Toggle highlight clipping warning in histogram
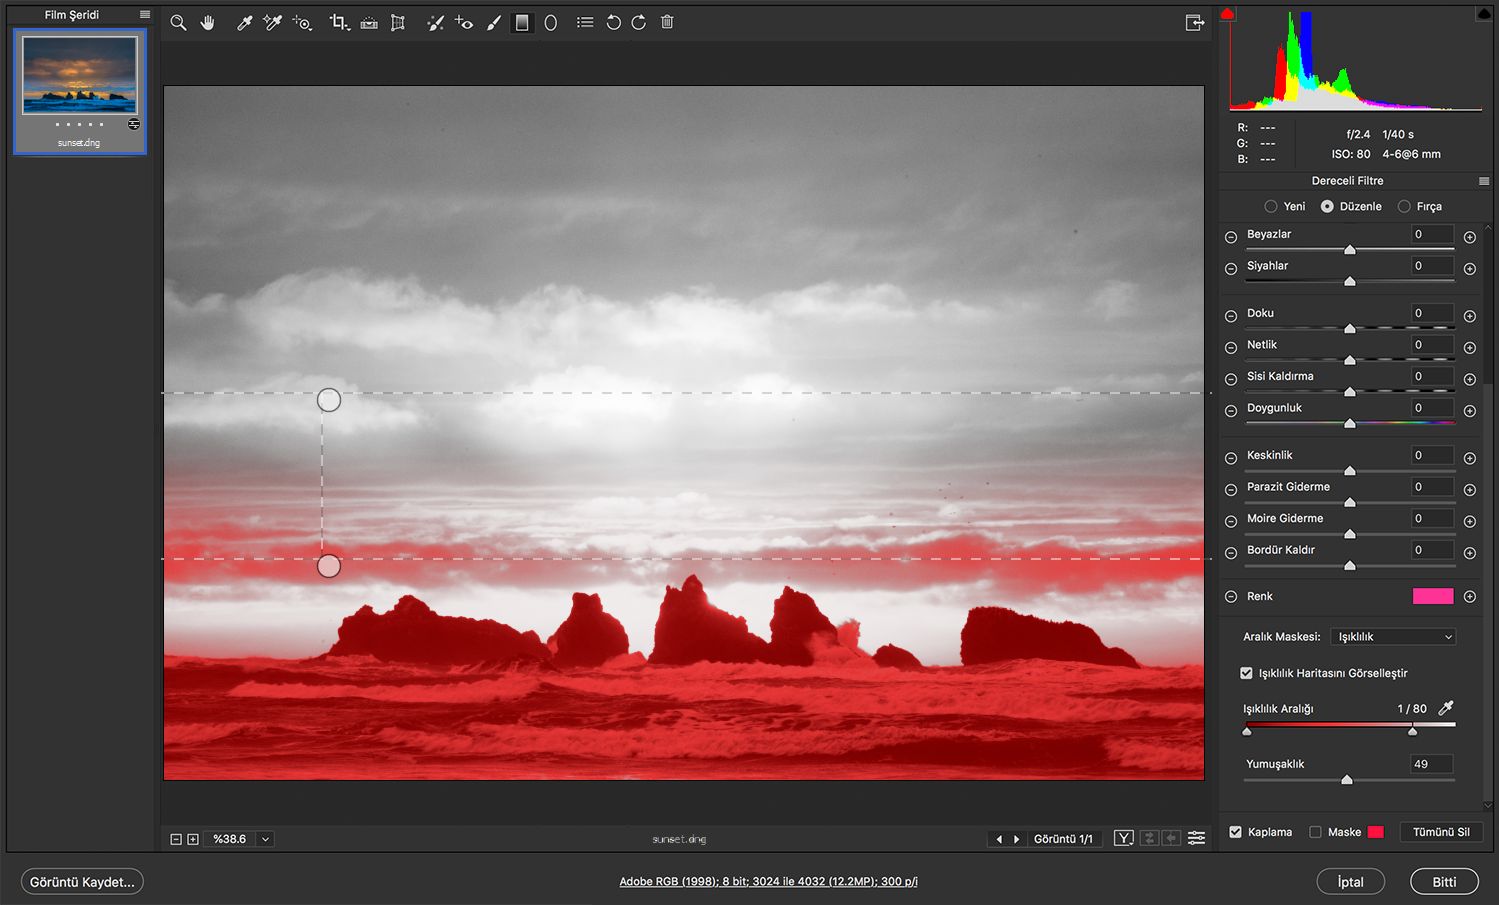The image size is (1499, 905). (1485, 13)
